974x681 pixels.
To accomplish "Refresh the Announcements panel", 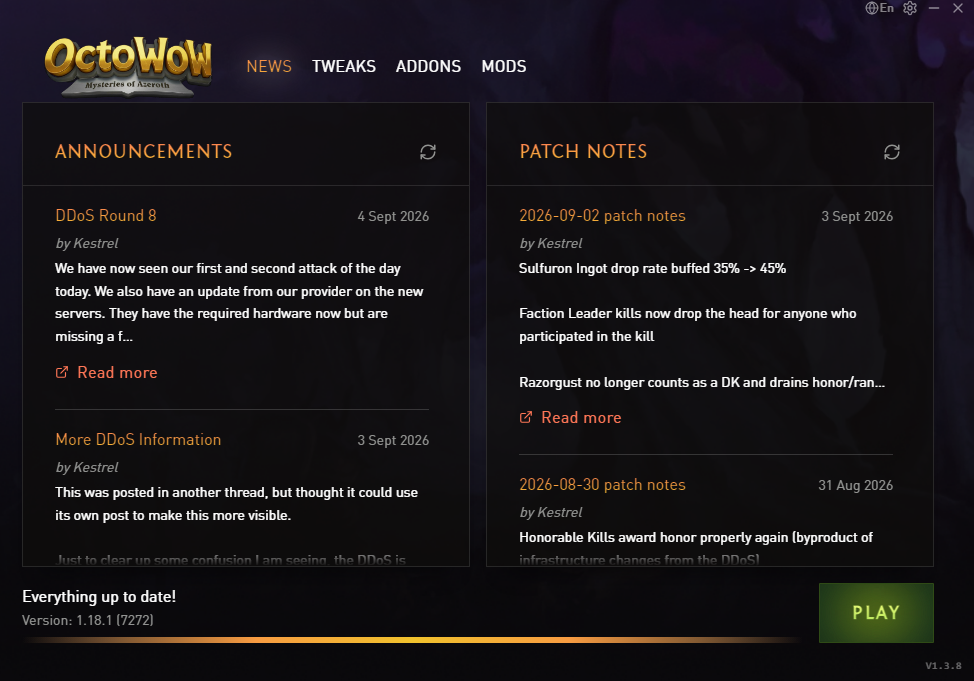I will point(427,152).
